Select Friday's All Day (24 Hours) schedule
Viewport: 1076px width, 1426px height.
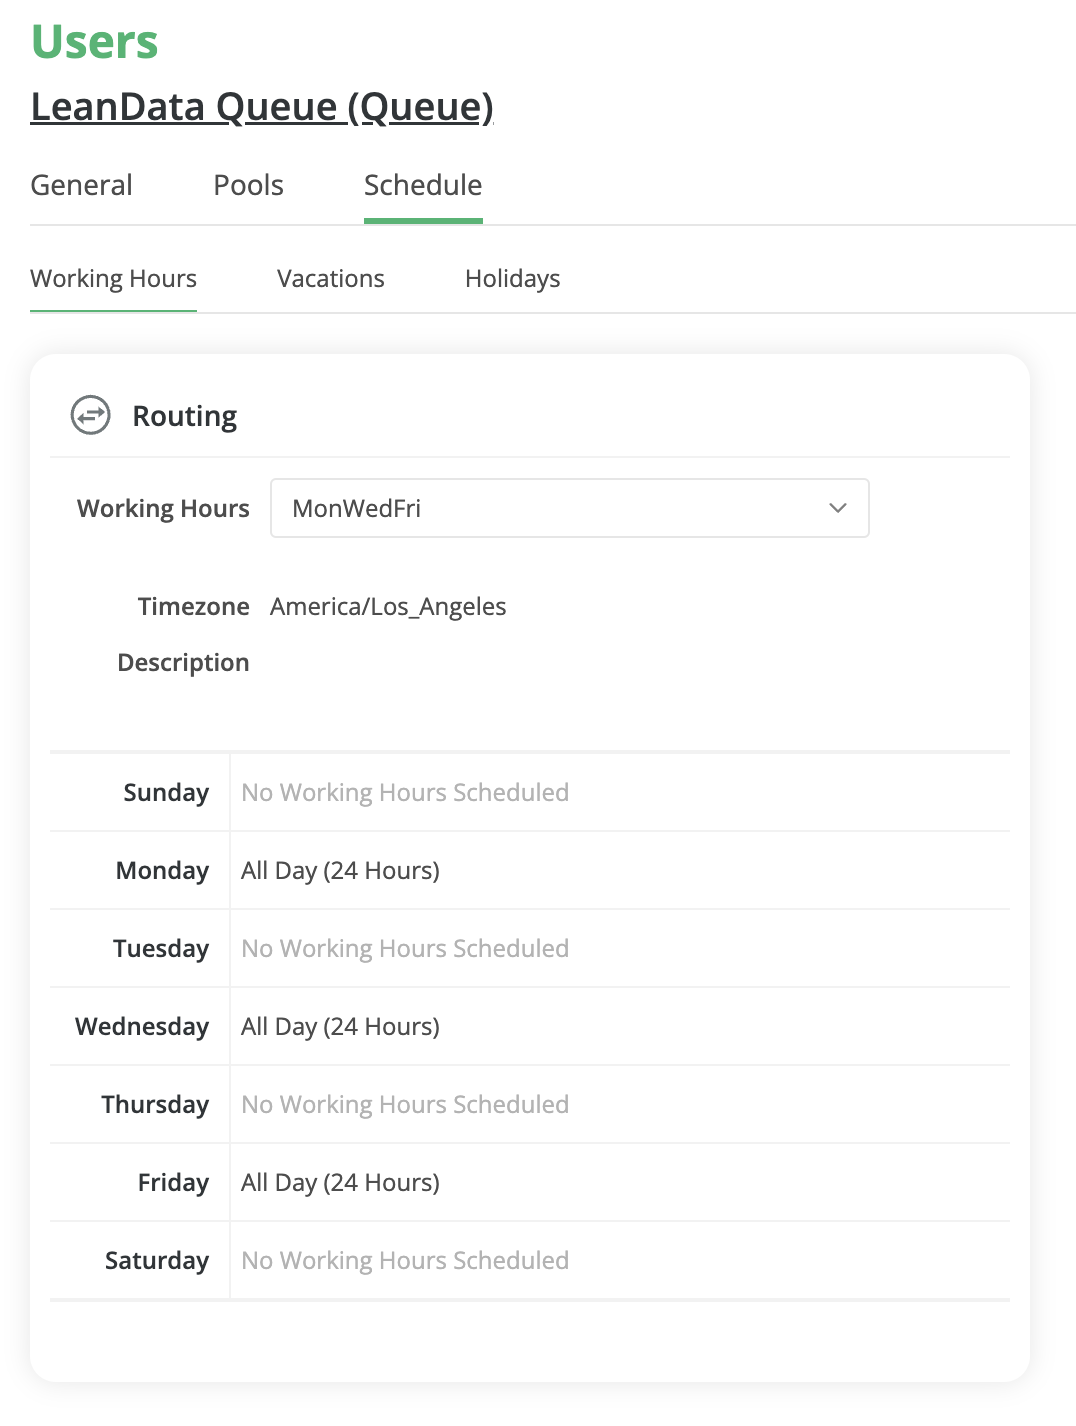pos(340,1182)
